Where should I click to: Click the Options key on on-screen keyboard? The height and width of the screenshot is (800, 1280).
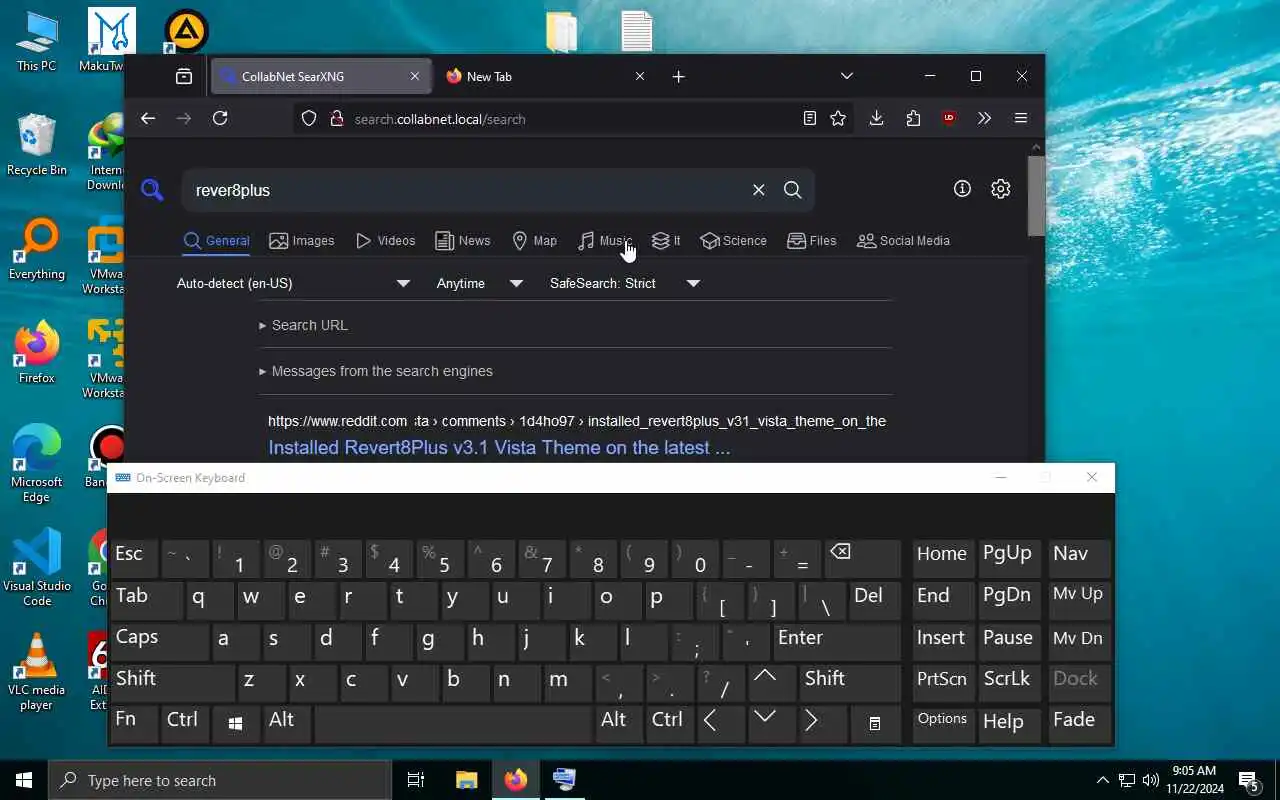943,724
